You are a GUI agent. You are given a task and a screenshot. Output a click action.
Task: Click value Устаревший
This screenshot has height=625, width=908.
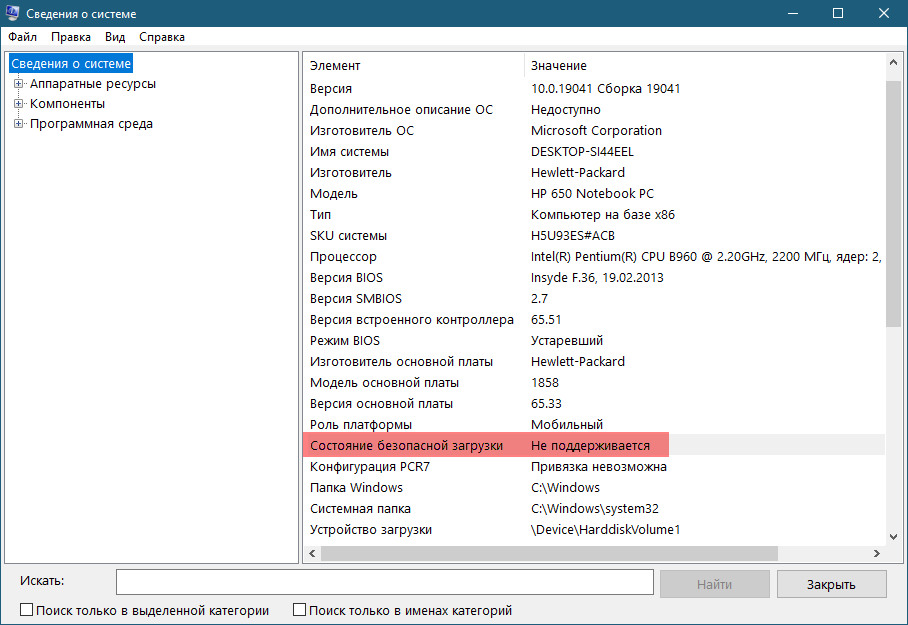click(567, 341)
